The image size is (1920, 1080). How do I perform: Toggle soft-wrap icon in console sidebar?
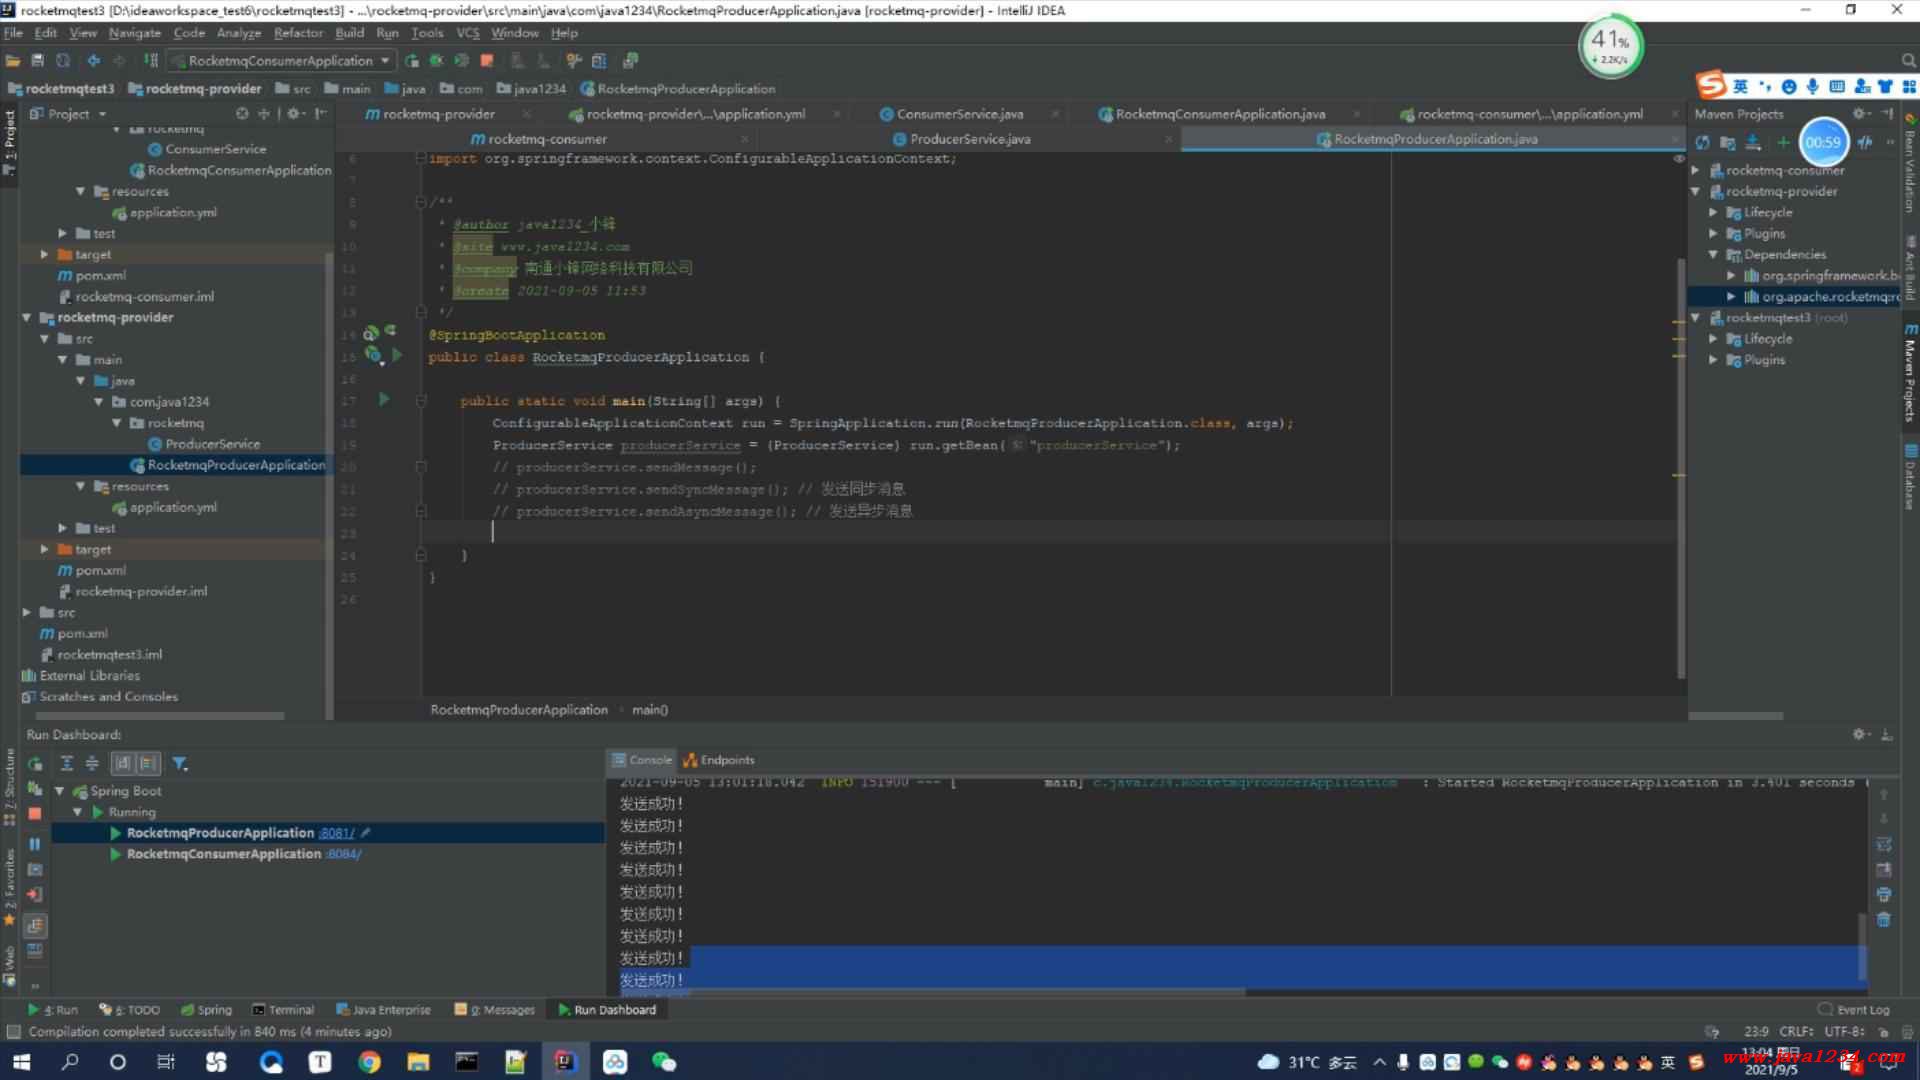pyautogui.click(x=1884, y=845)
